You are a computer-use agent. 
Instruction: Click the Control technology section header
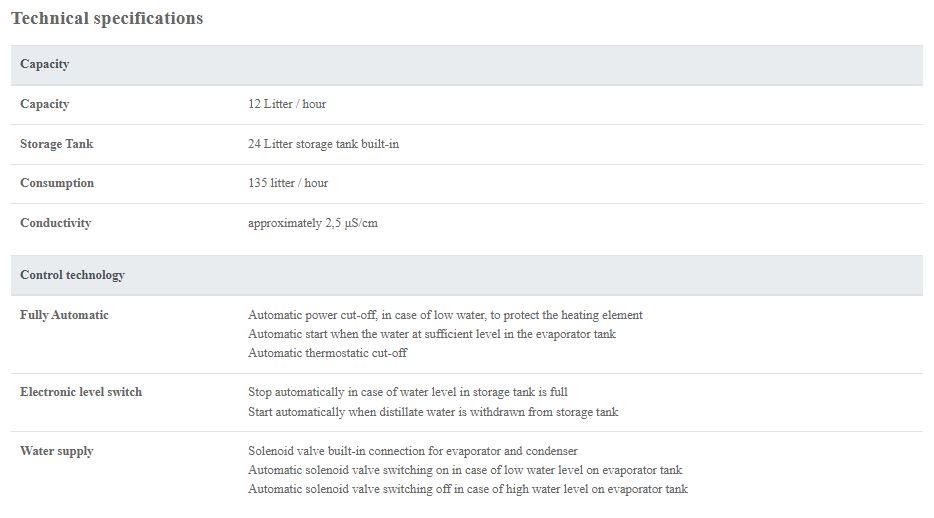[x=72, y=275]
